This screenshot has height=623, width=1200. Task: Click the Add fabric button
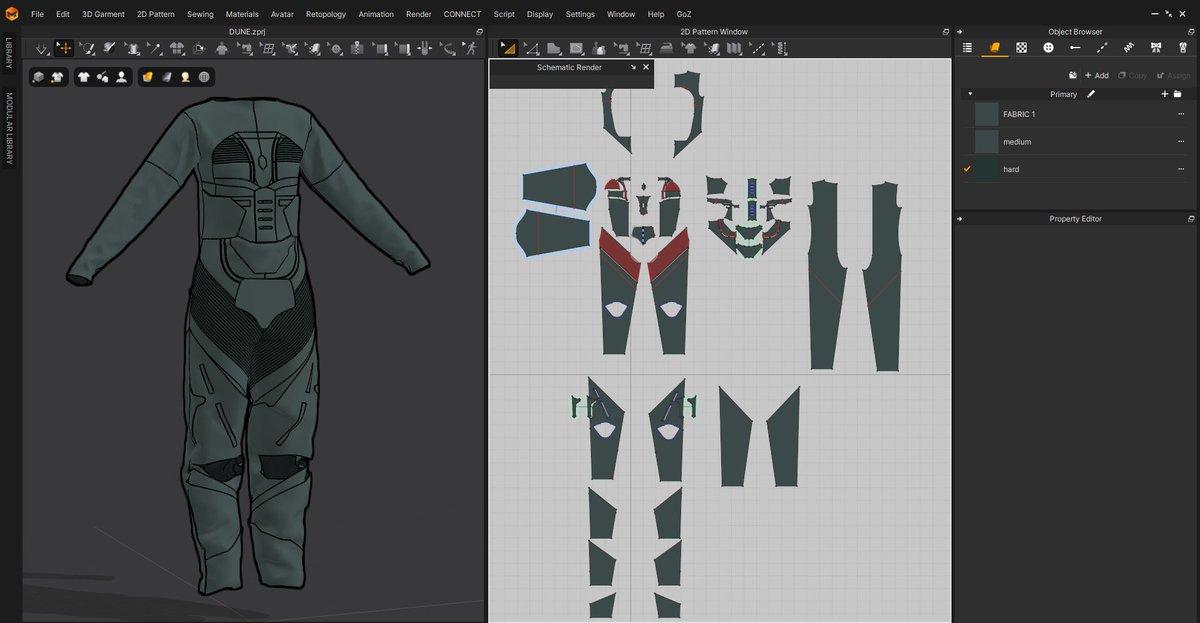point(1097,75)
